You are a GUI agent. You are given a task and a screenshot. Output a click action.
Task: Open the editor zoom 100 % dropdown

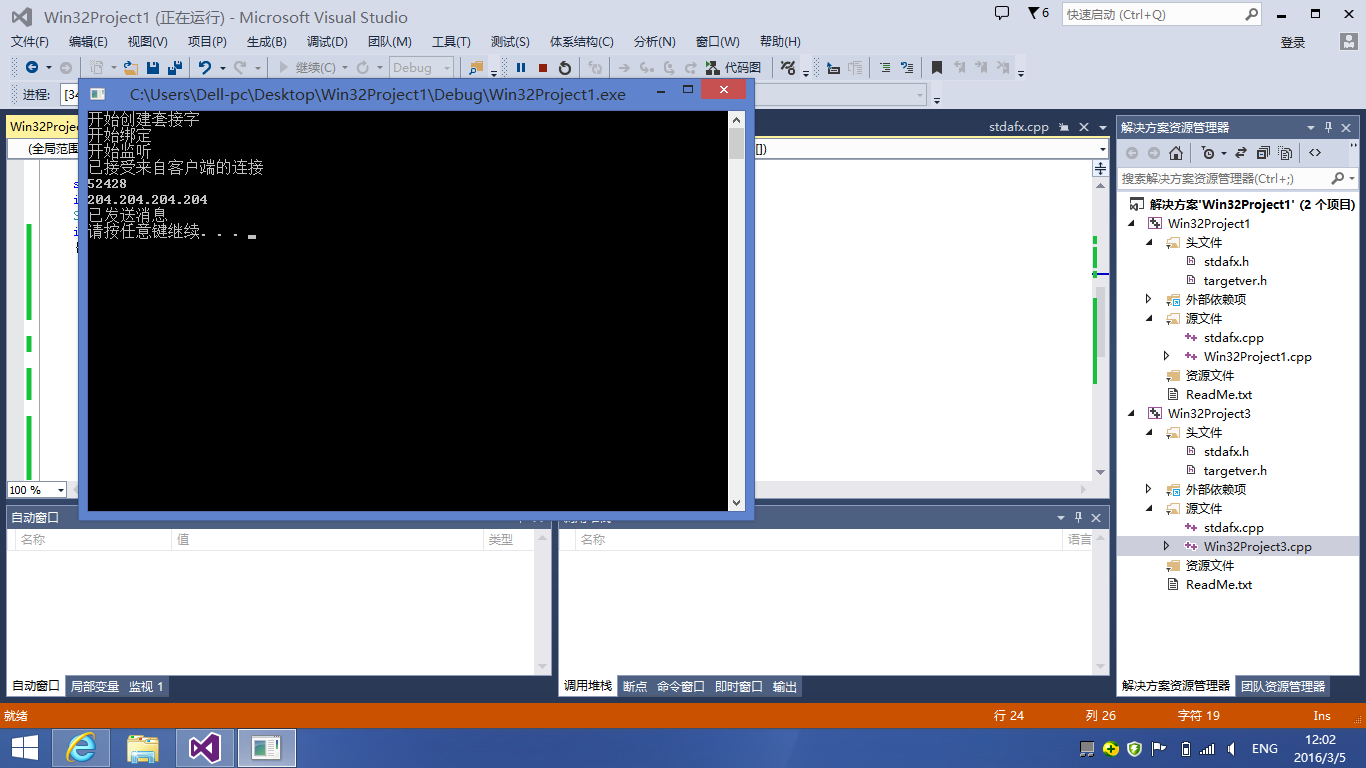(x=60, y=490)
